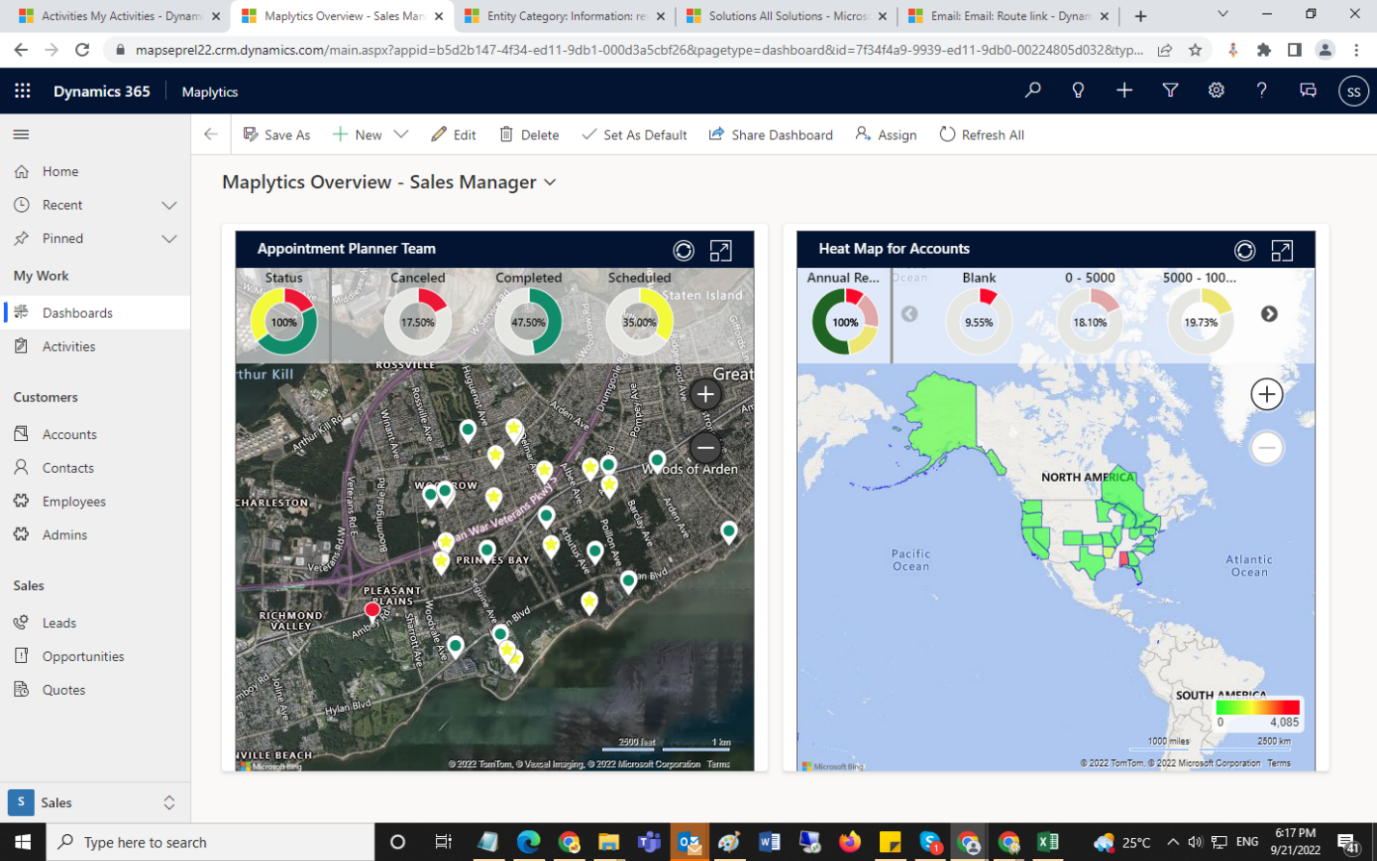This screenshot has width=1377, height=861.
Task: Click the Share Dashboard button
Action: 770,135
